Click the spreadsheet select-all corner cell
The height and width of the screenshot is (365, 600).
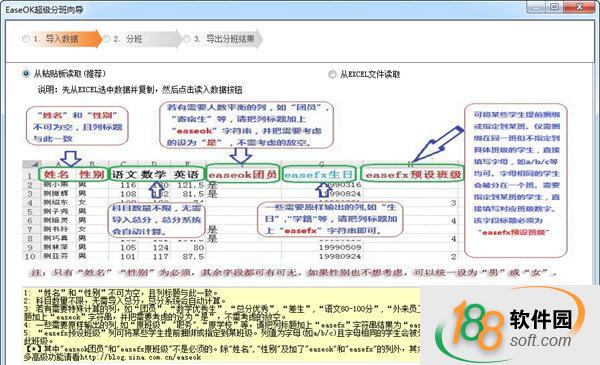(x=31, y=164)
